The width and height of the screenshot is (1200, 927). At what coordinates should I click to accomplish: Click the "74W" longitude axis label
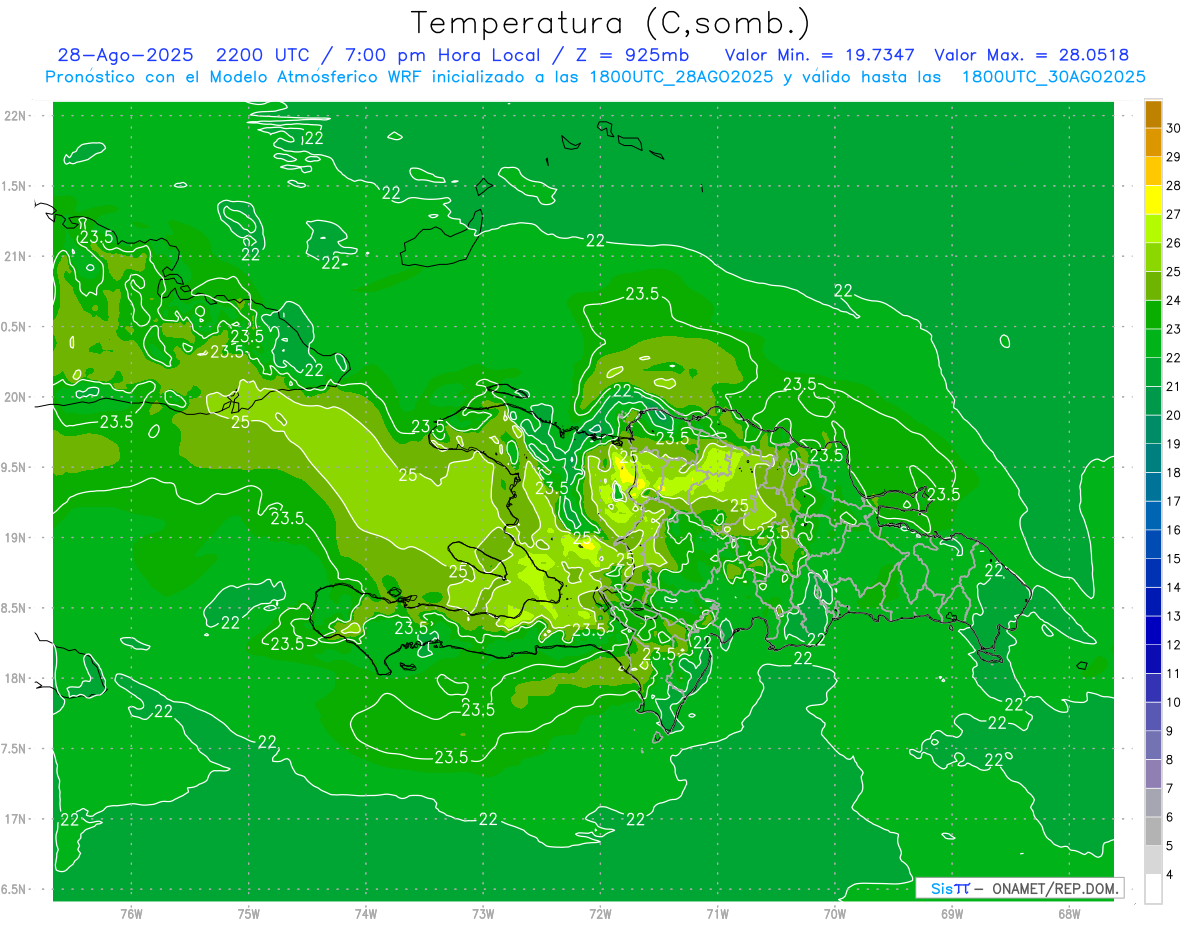pos(366,914)
